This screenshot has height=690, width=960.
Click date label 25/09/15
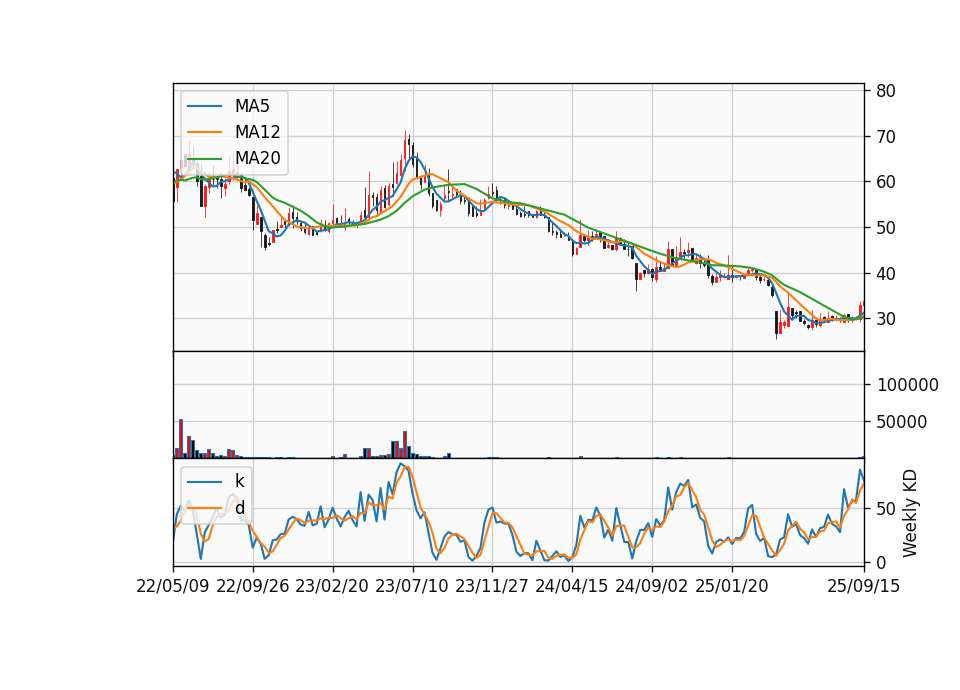(864, 586)
